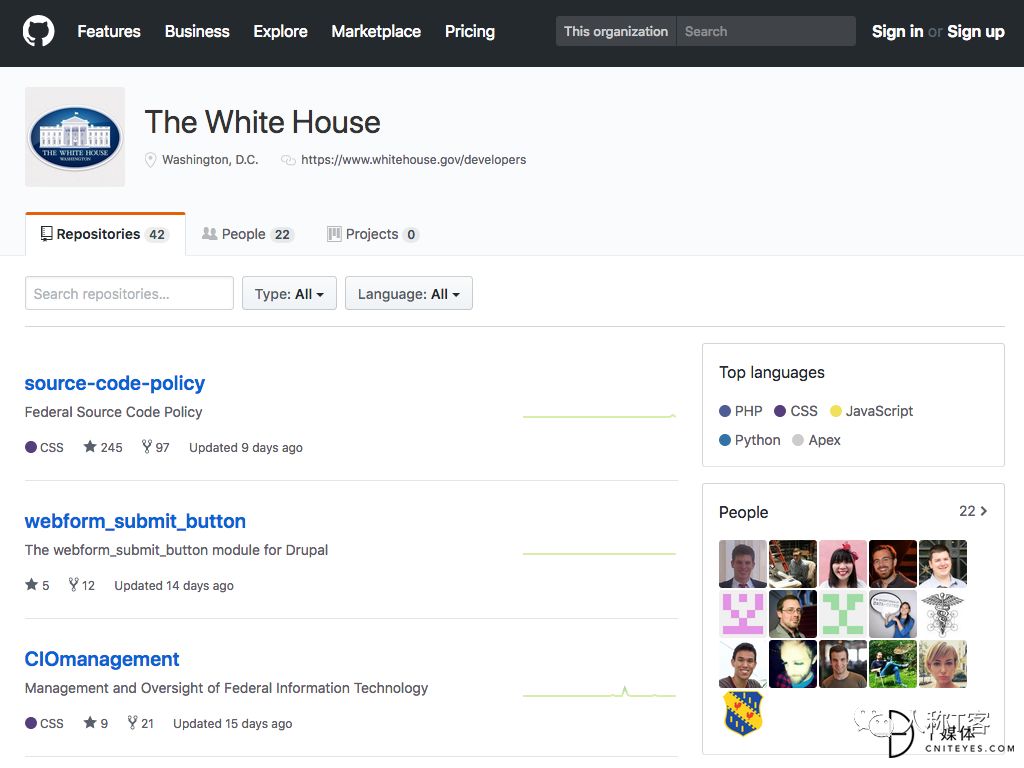Click the Repositories book icon
1024x768 pixels.
click(46, 234)
